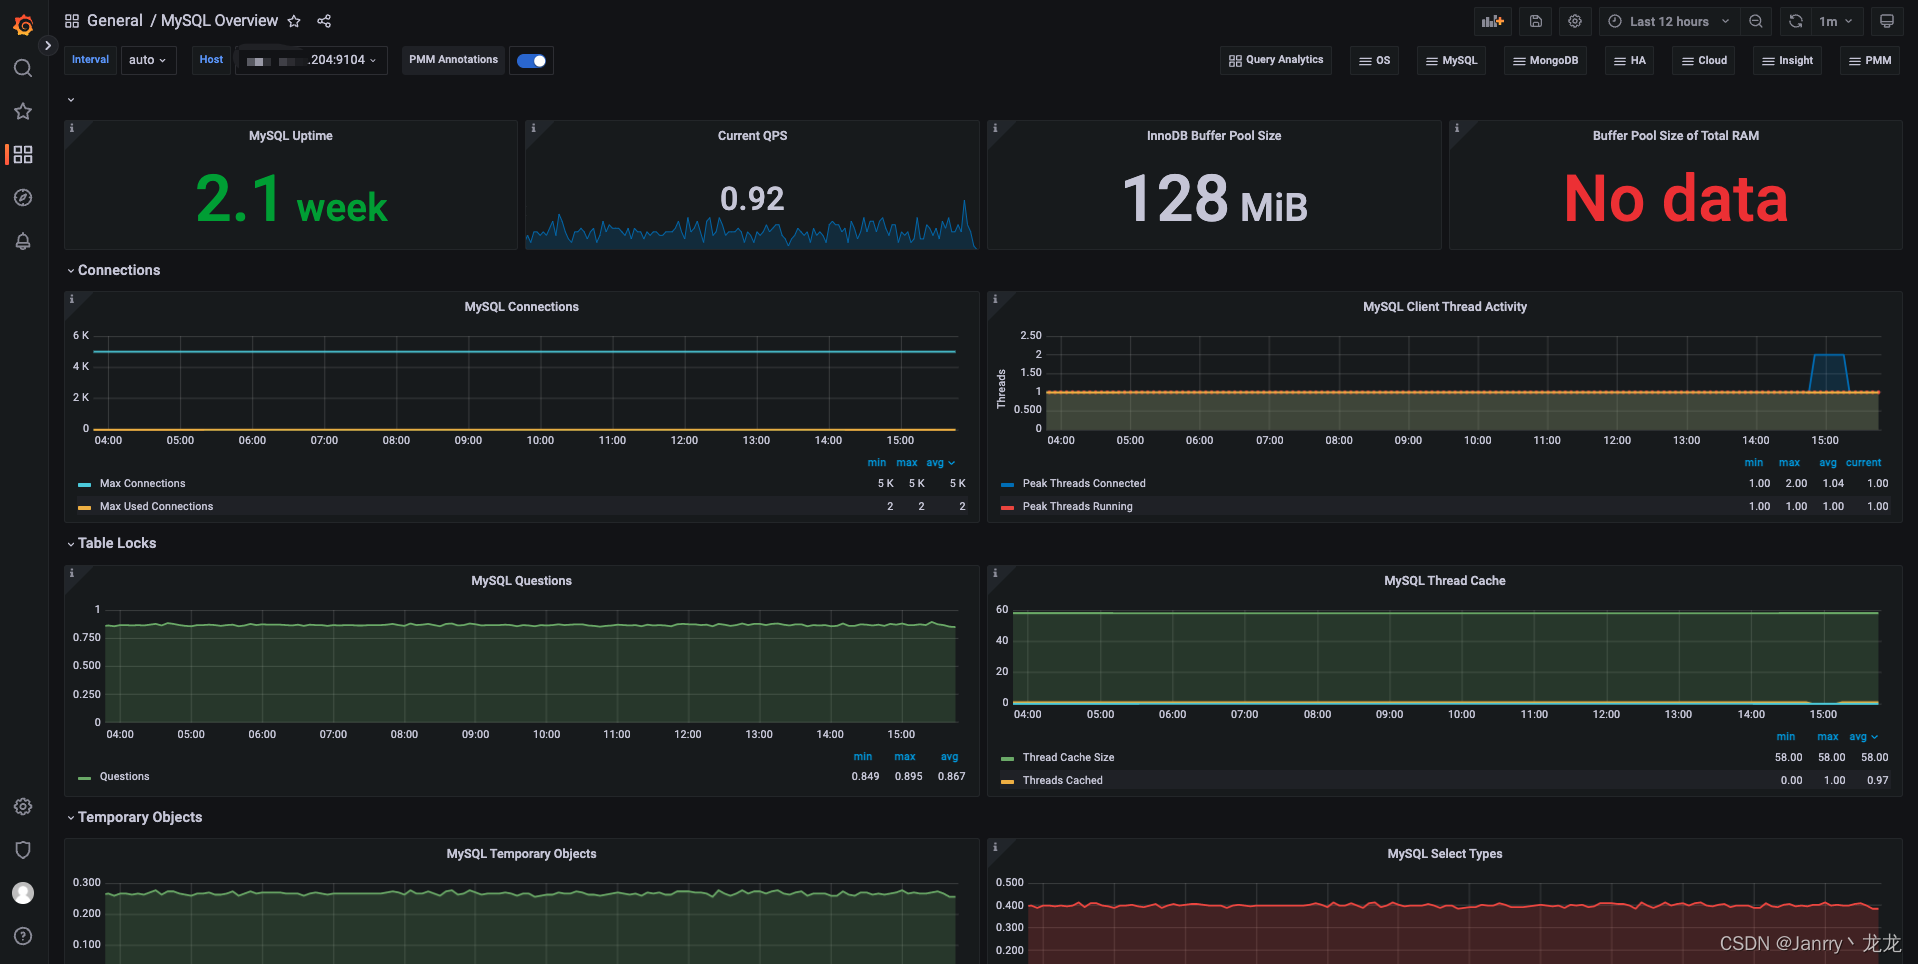Open starred dashboards icon in sidebar
Screen dimensions: 1918x964
pos(23,111)
